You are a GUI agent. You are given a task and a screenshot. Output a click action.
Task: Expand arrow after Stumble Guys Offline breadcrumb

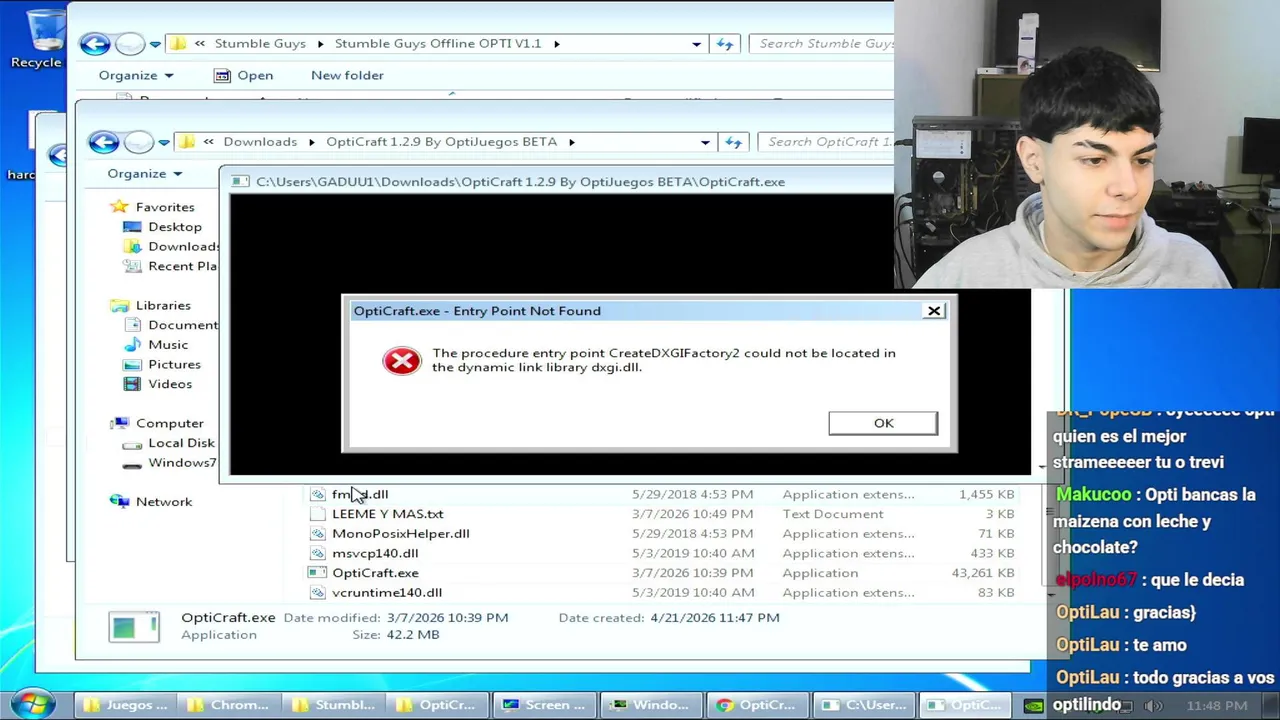(x=556, y=44)
